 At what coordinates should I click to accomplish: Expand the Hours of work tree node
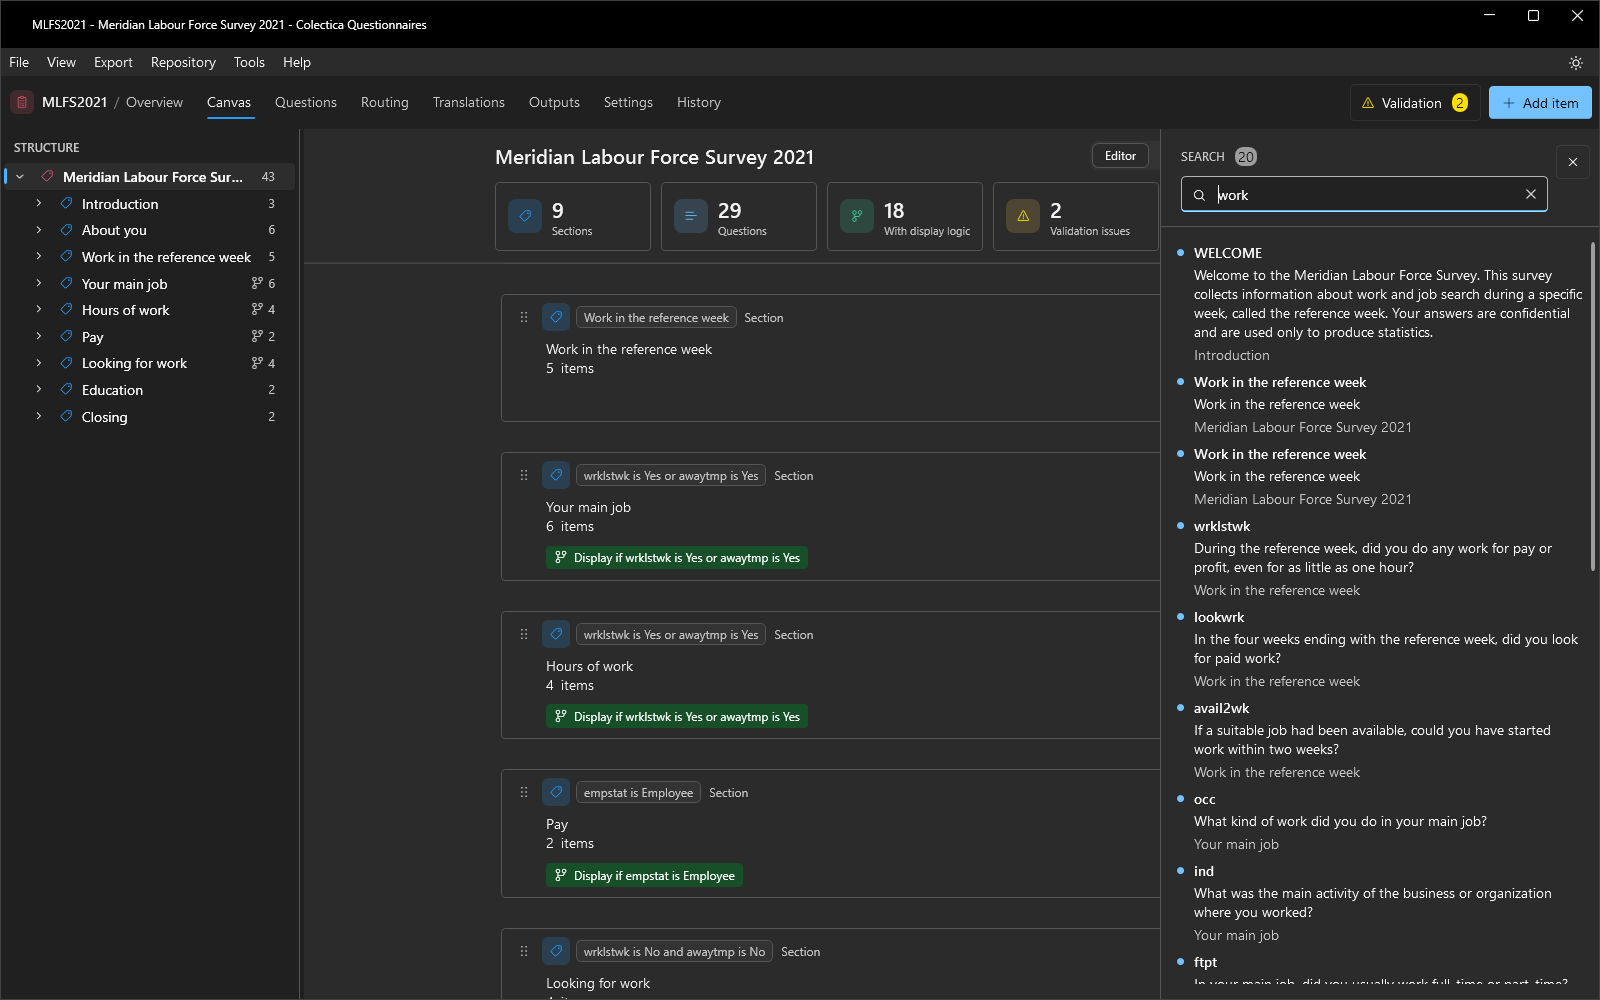(x=39, y=309)
